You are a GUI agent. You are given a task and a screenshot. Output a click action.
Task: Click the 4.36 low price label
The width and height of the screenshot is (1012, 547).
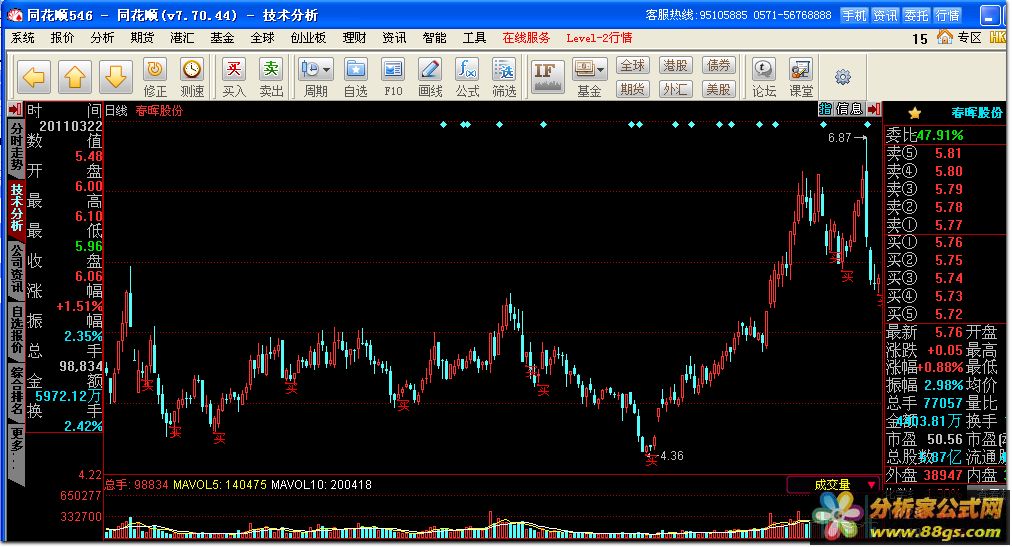(x=672, y=456)
